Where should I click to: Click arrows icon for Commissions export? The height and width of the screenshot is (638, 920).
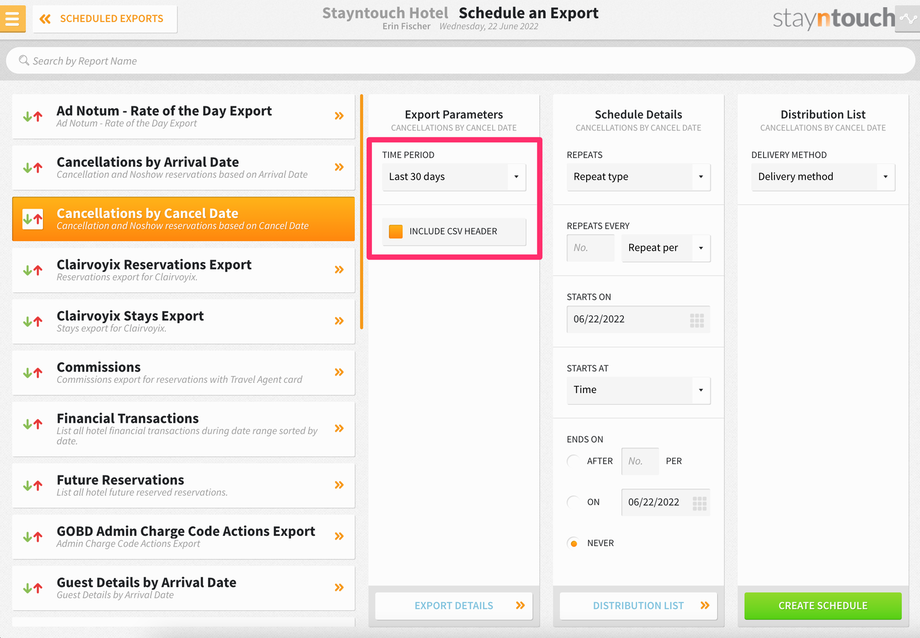pos(32,372)
